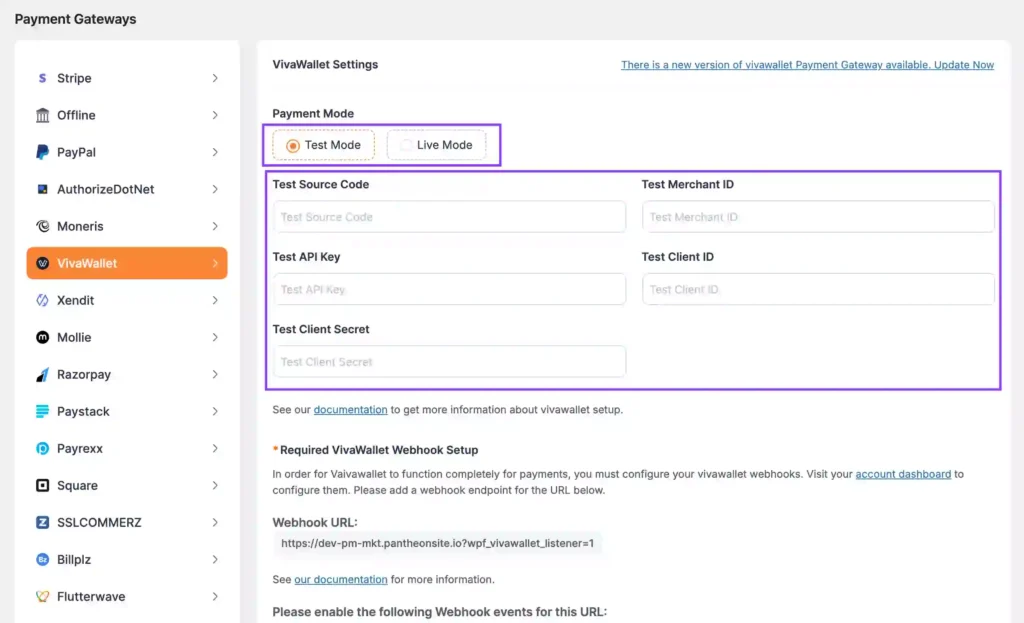Image resolution: width=1024 pixels, height=623 pixels.
Task: Click the Moneris swirl icon
Action: tap(42, 226)
